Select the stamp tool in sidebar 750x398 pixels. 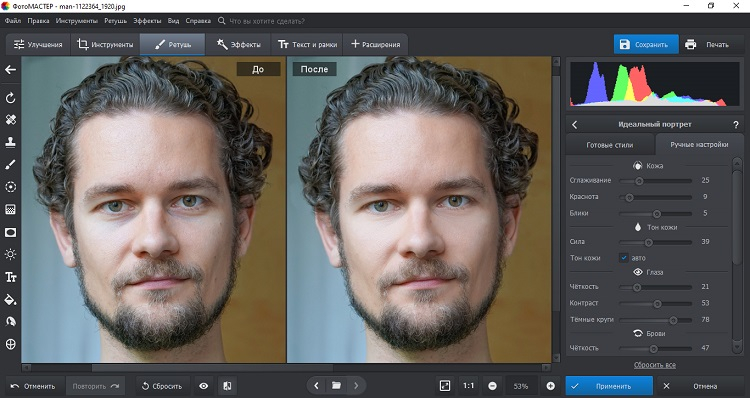click(x=11, y=142)
